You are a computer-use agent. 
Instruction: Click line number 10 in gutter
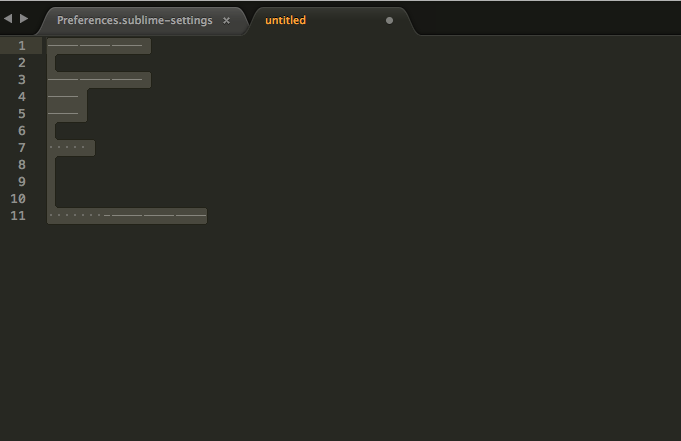pyautogui.click(x=18, y=199)
